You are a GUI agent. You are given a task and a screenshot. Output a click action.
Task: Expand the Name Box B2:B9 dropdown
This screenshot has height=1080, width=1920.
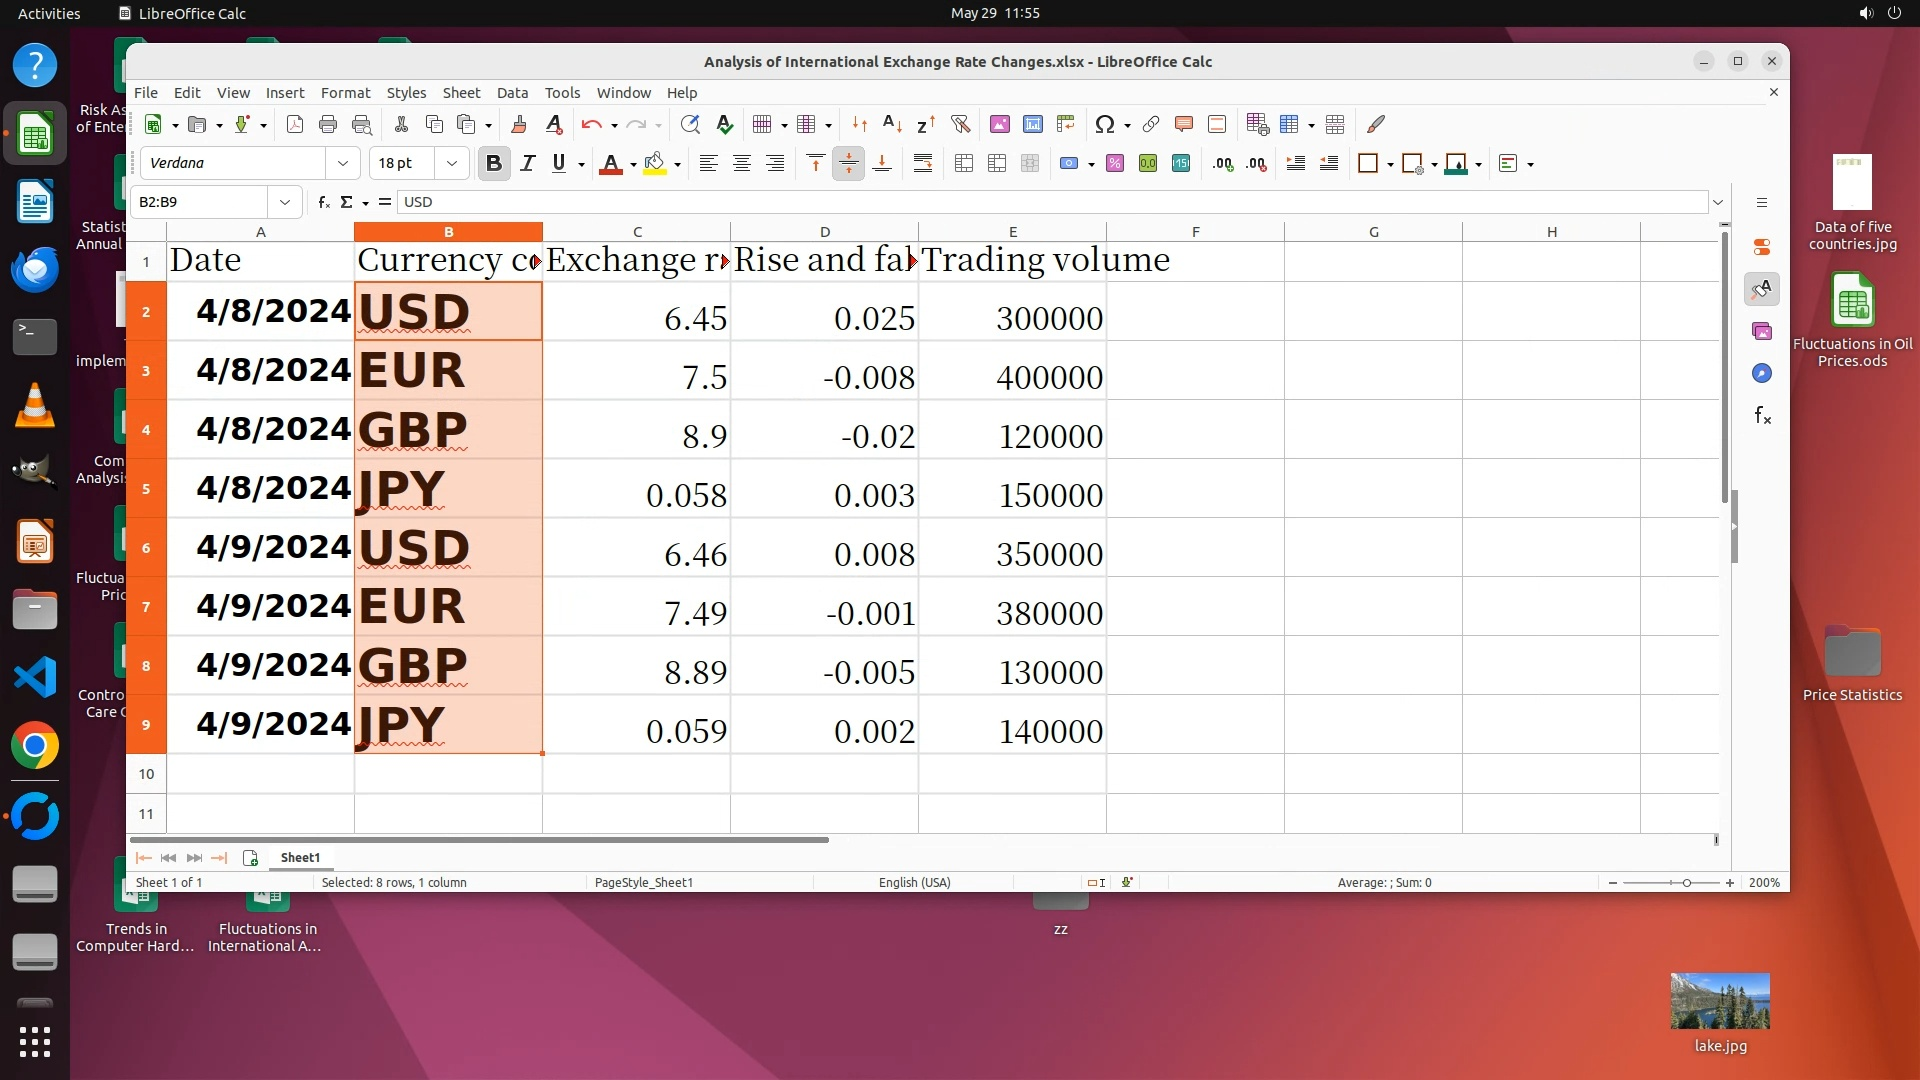tap(285, 202)
